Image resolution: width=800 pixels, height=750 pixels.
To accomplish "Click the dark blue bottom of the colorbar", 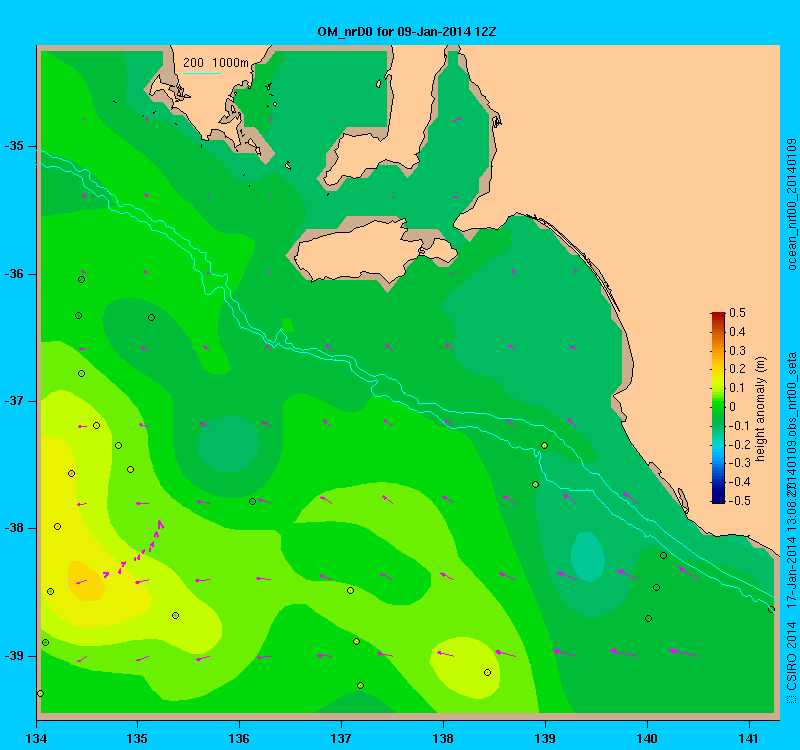I will click(x=718, y=498).
